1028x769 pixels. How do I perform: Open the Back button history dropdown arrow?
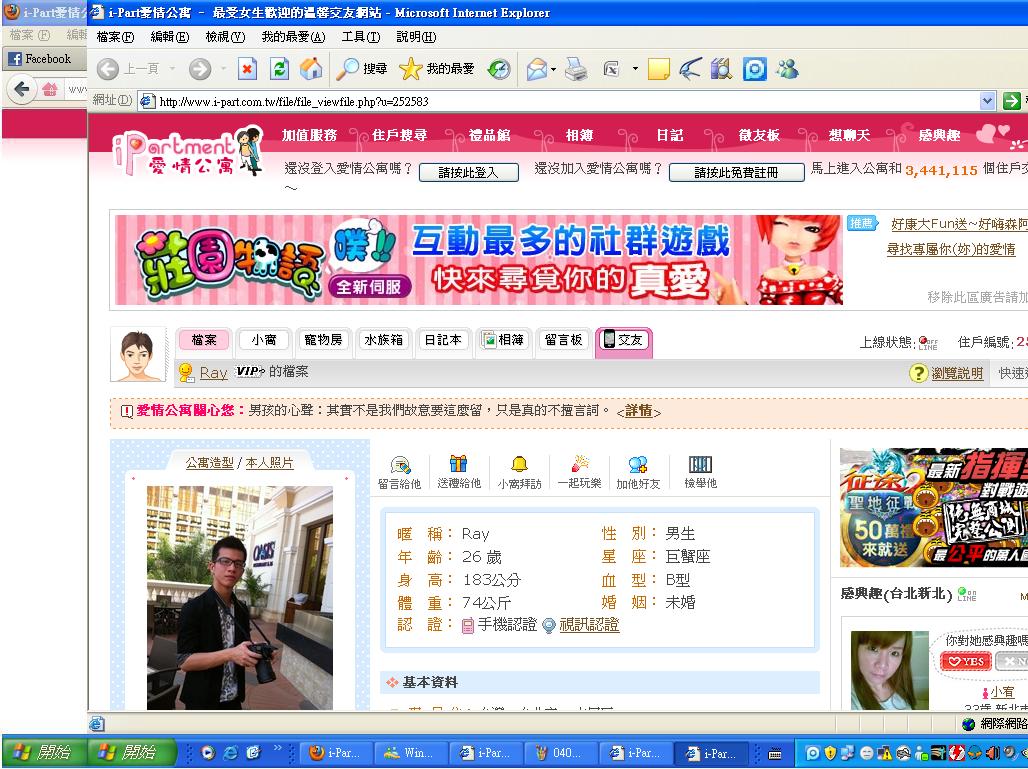click(172, 69)
